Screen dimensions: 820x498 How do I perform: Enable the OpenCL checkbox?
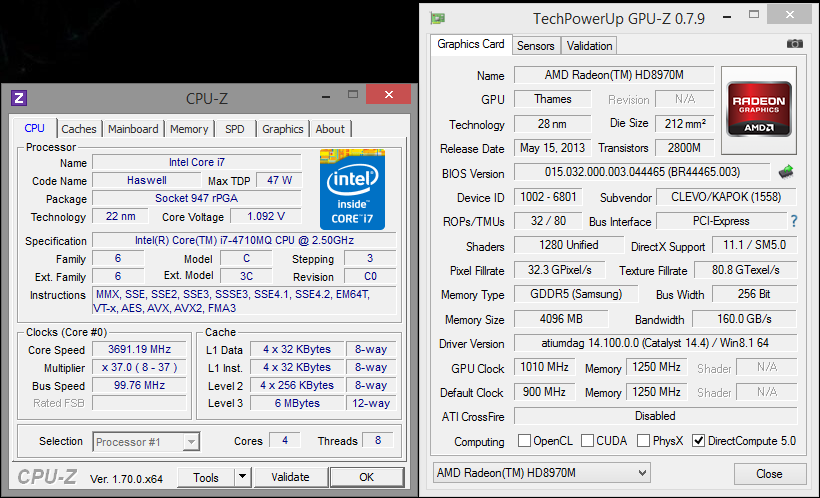524,440
